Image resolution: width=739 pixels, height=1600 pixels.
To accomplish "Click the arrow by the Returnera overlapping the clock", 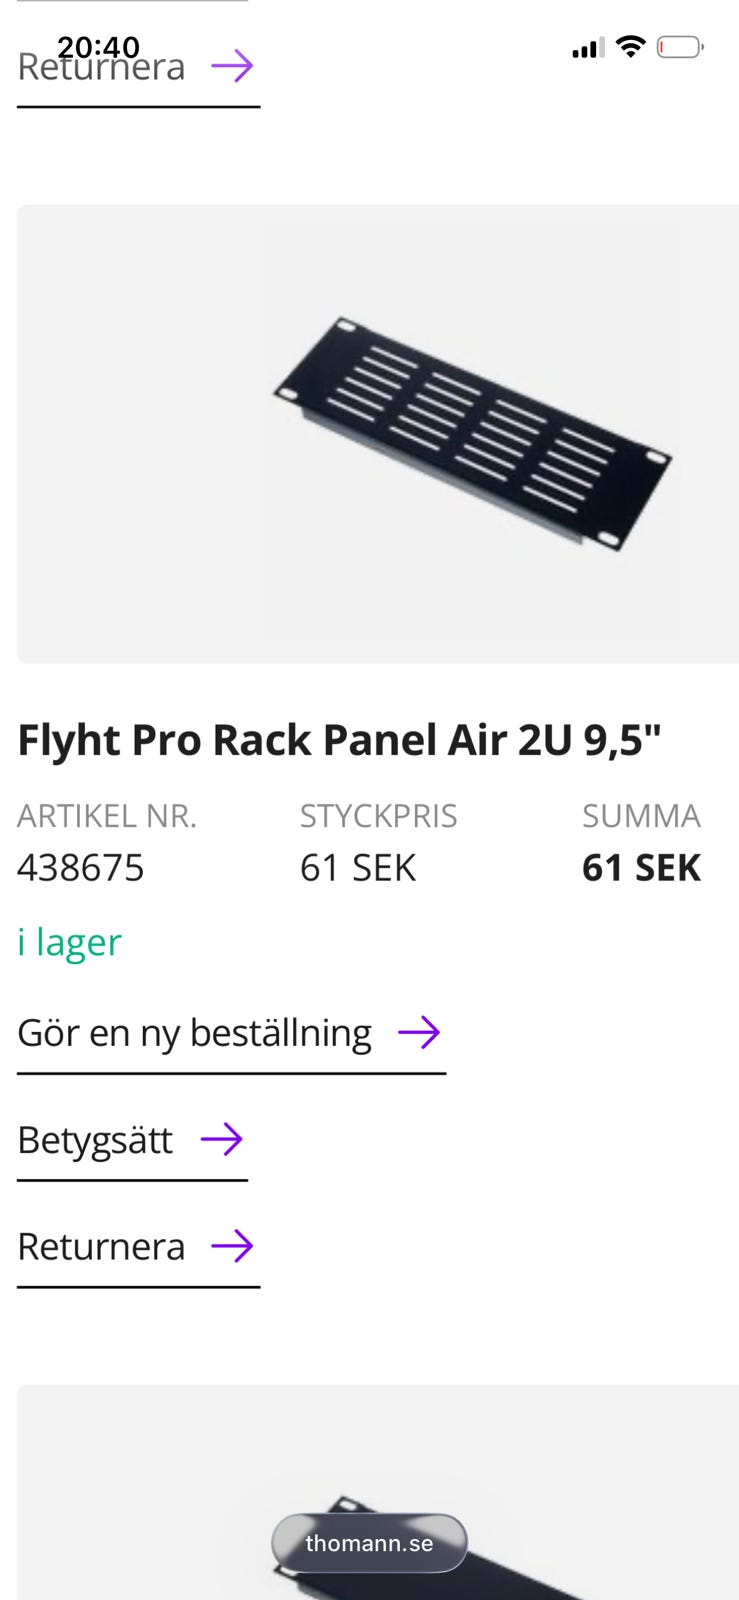I will pos(232,67).
